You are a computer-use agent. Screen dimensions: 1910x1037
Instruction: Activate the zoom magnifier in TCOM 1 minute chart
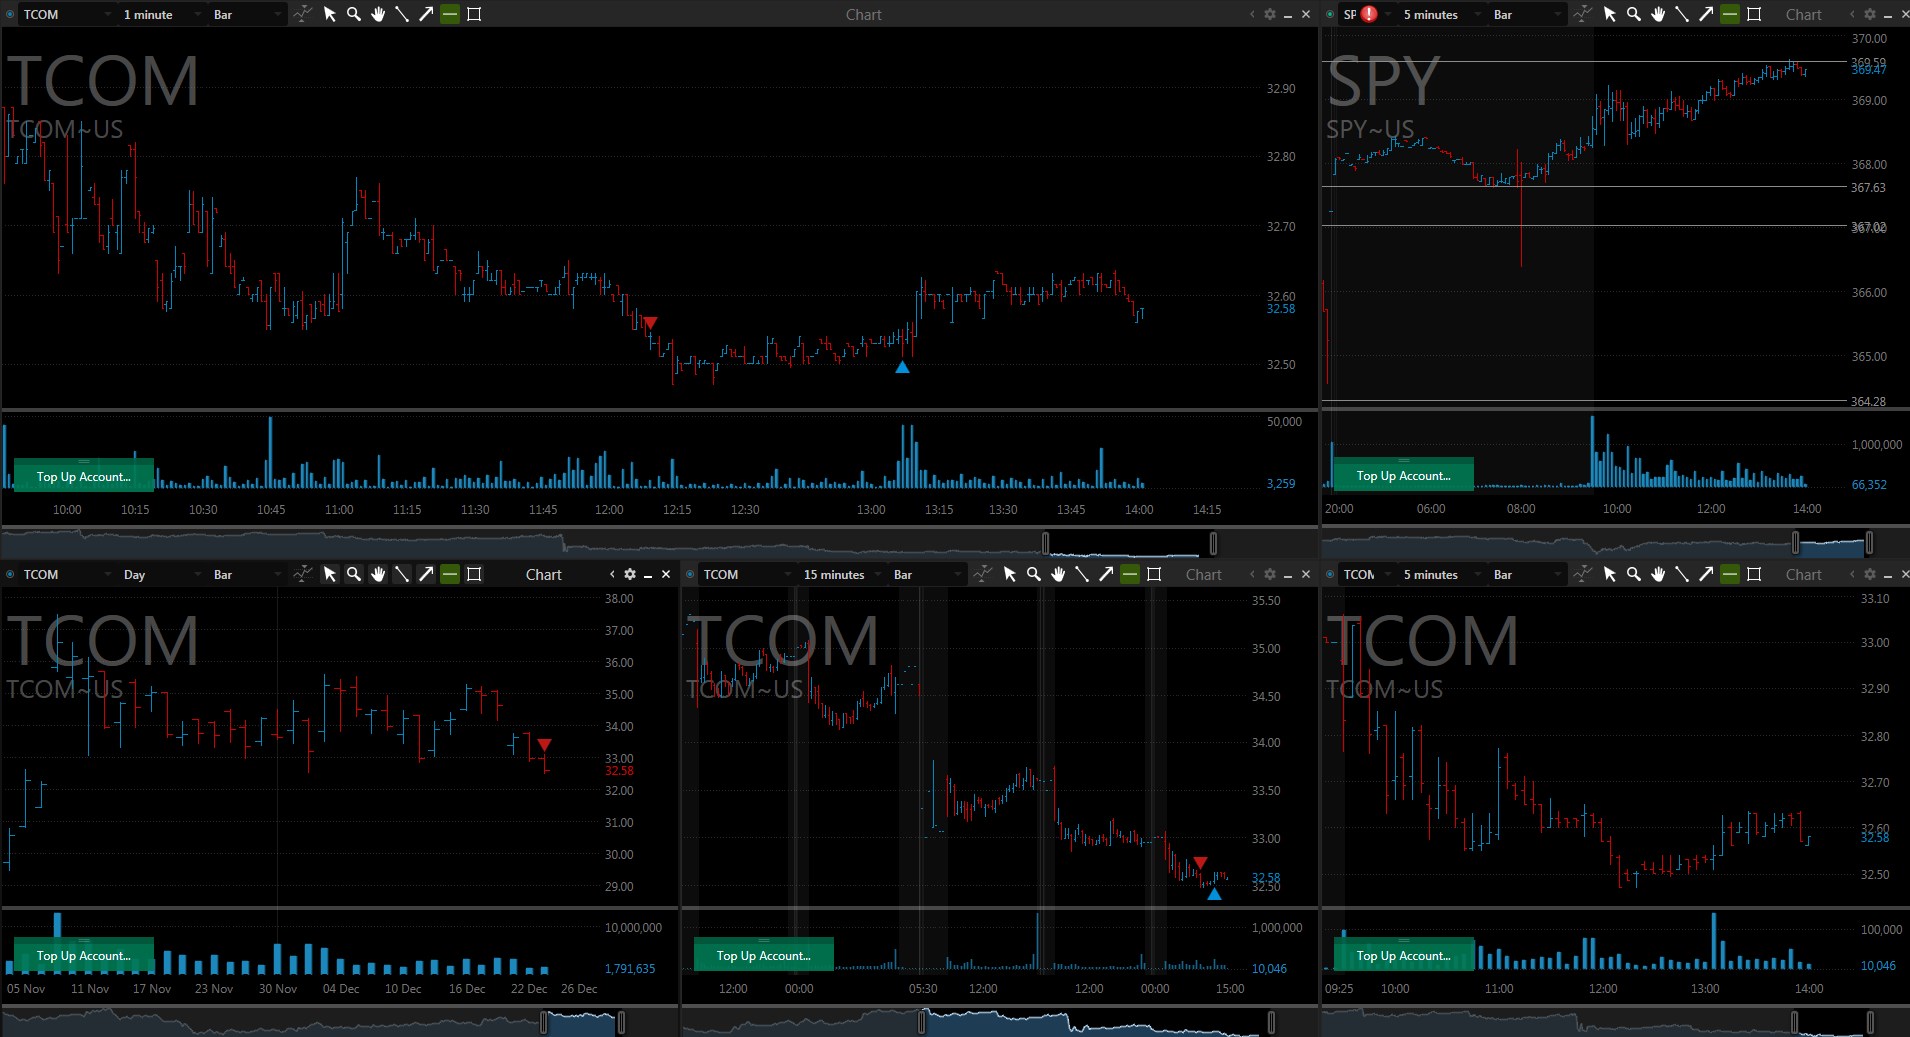click(354, 14)
